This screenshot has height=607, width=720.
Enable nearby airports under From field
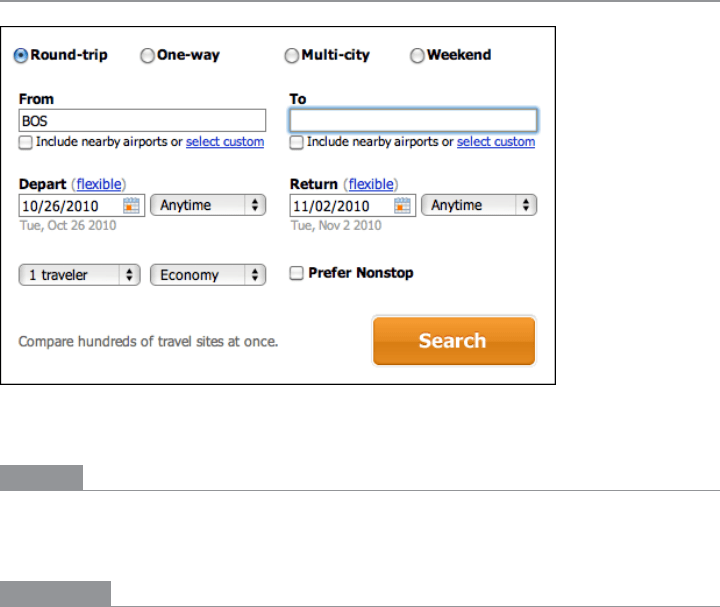coord(26,143)
